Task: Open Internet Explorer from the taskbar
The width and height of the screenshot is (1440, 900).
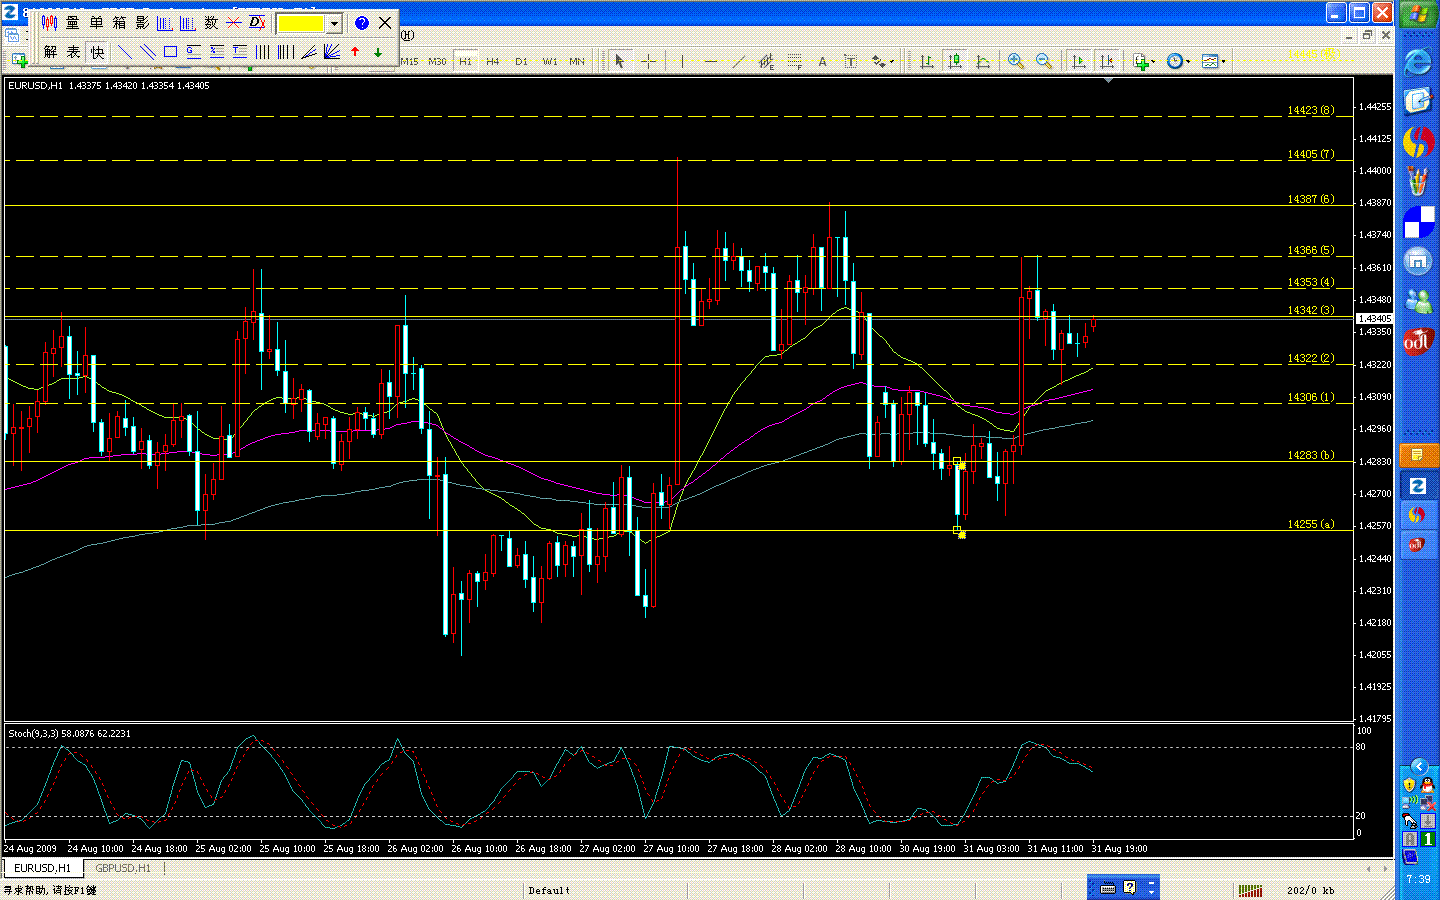Action: [x=1418, y=63]
